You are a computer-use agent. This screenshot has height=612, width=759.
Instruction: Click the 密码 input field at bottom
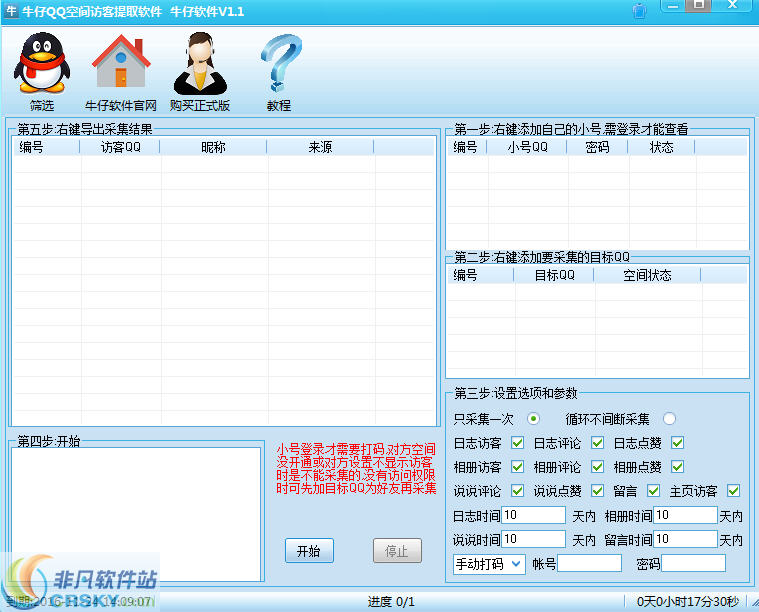(x=694, y=563)
